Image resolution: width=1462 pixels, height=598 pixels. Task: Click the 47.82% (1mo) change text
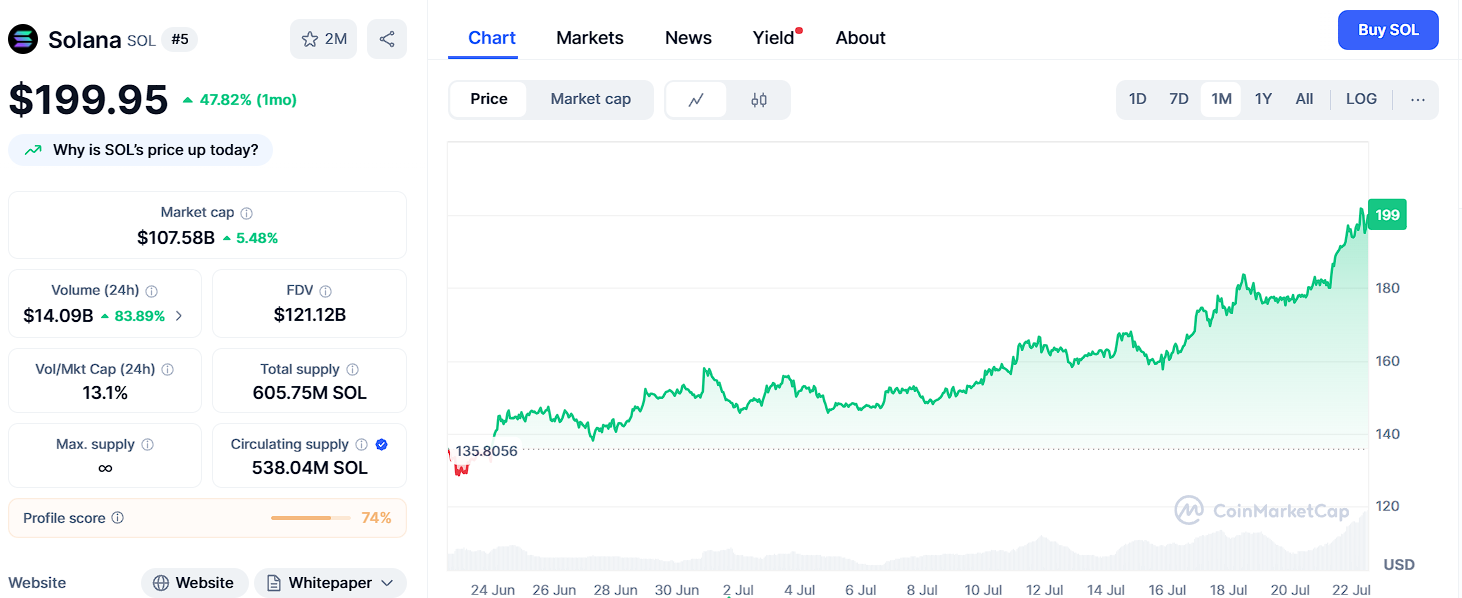248,100
